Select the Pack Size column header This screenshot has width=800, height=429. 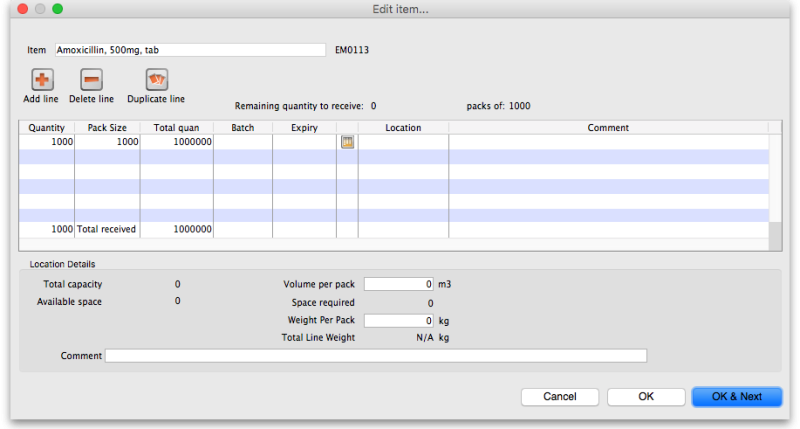(x=107, y=128)
